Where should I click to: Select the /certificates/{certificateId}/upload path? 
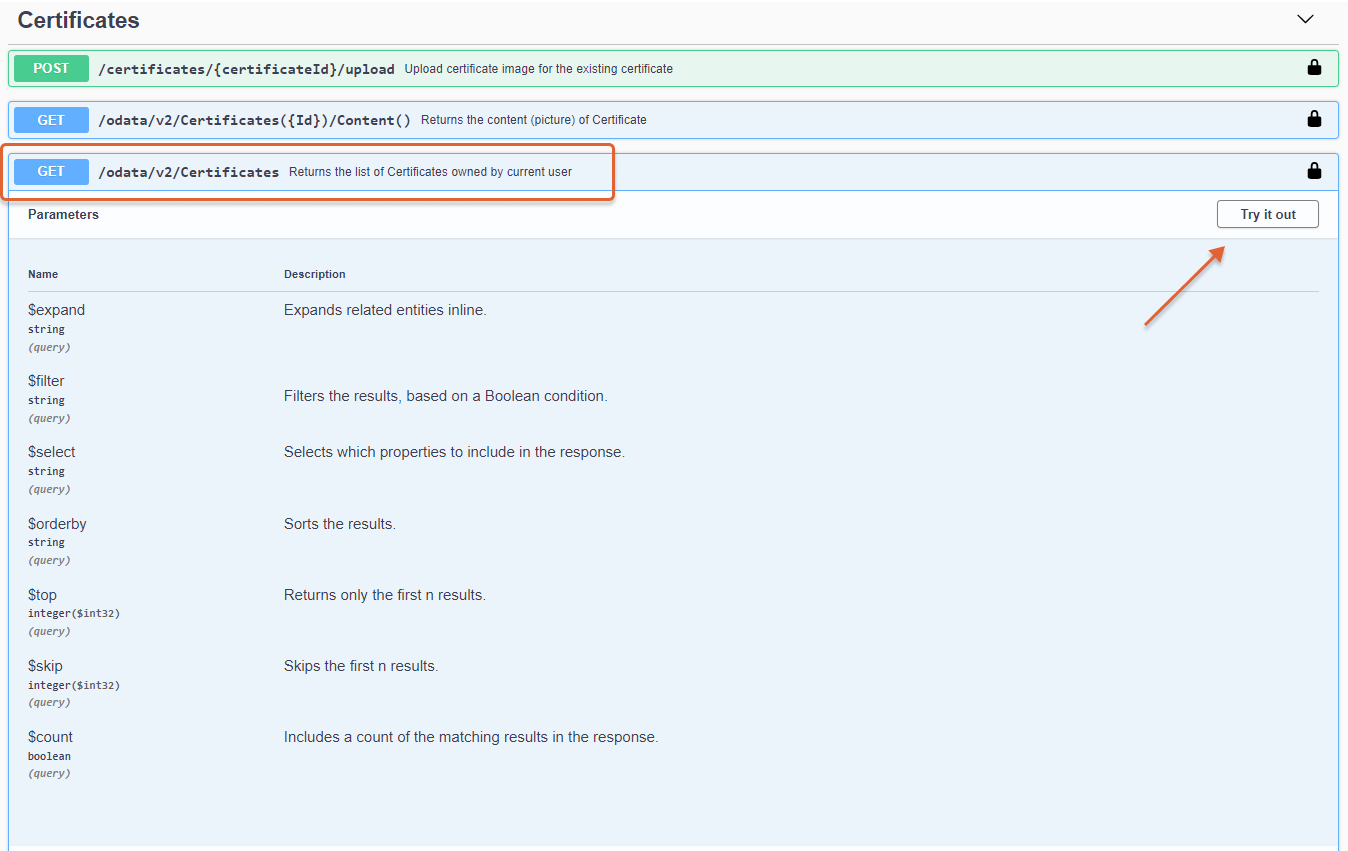point(246,69)
